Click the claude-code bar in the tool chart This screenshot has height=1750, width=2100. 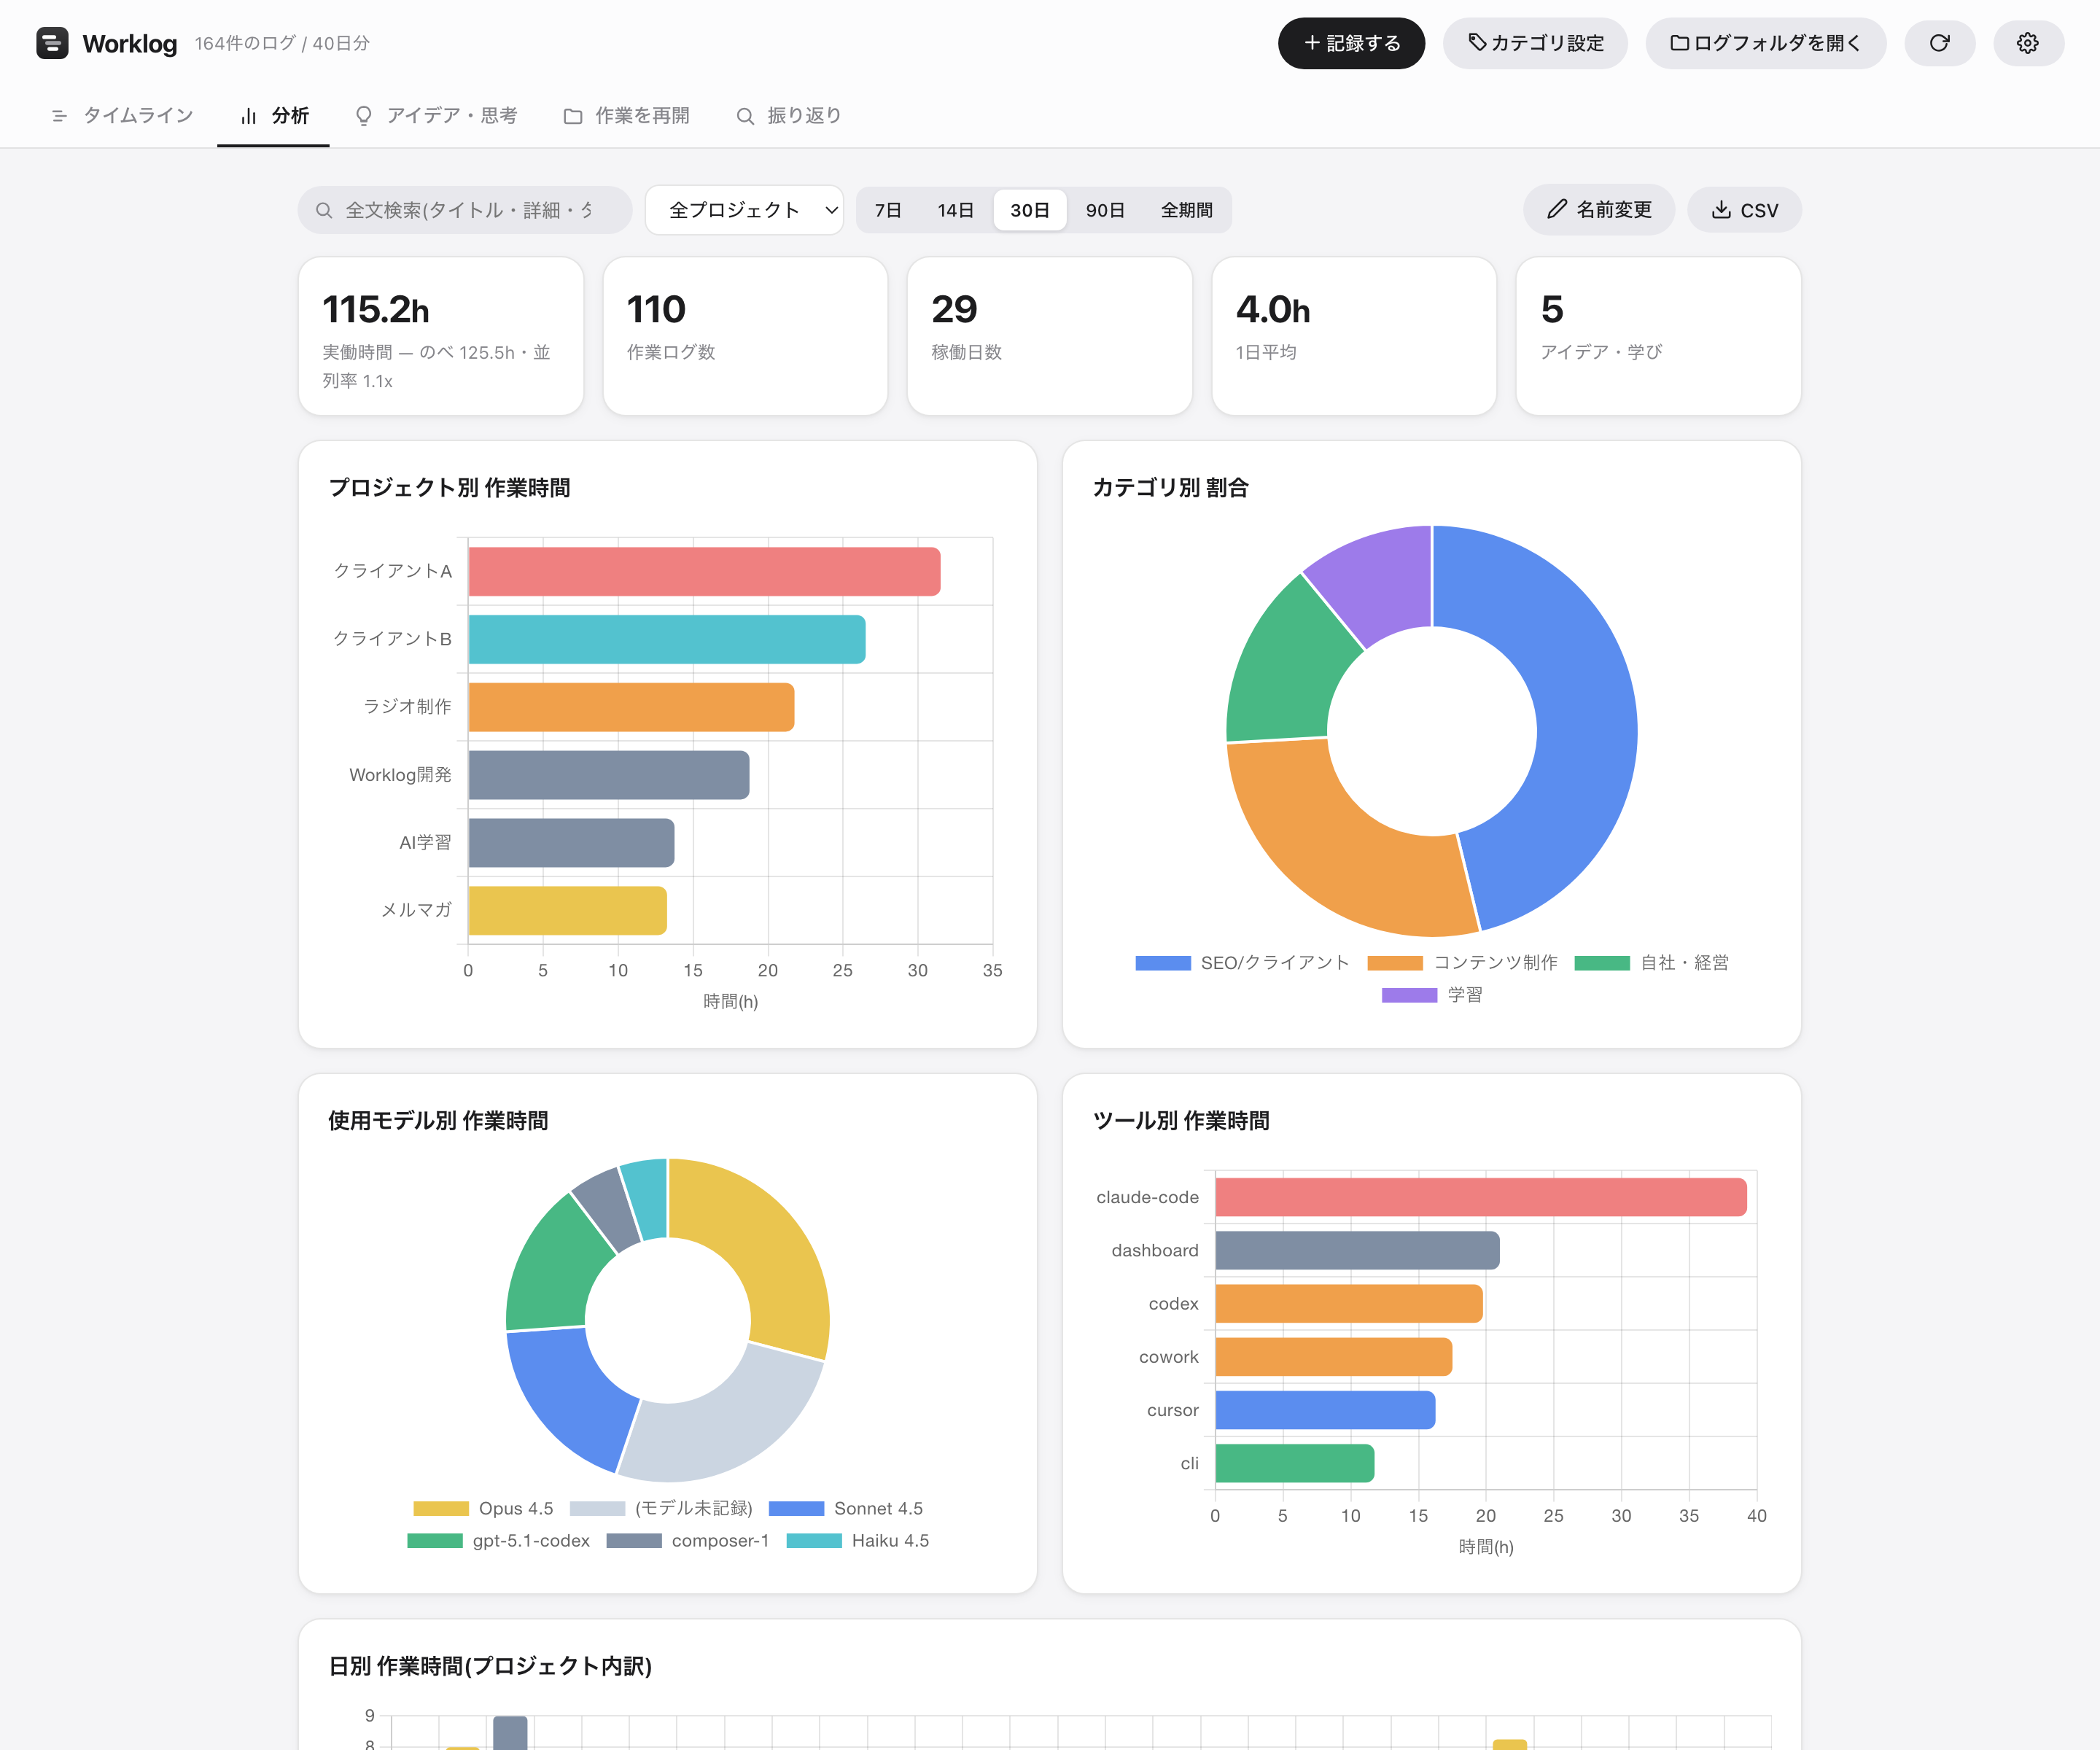pyautogui.click(x=1481, y=1197)
